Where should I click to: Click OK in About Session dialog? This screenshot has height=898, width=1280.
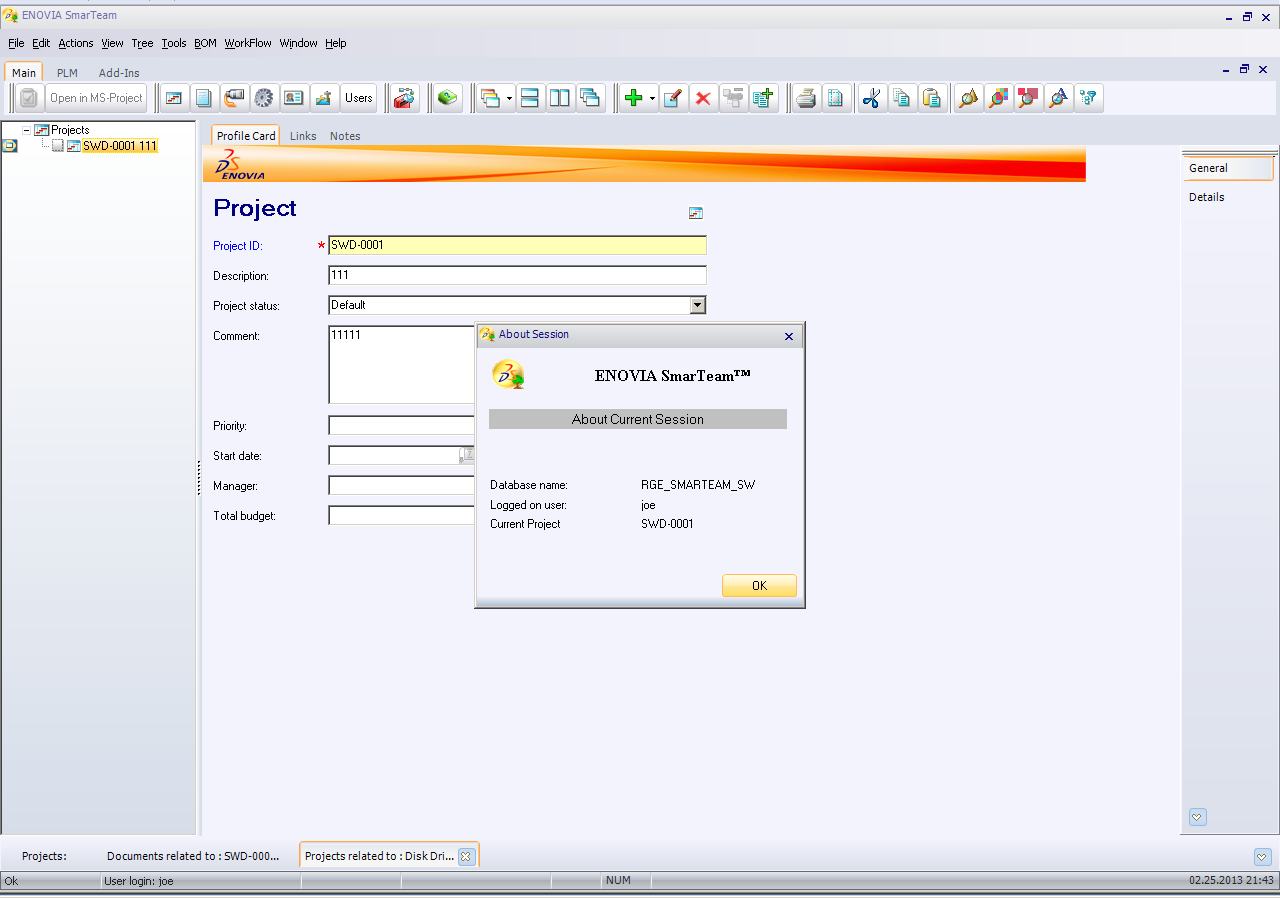pos(759,586)
